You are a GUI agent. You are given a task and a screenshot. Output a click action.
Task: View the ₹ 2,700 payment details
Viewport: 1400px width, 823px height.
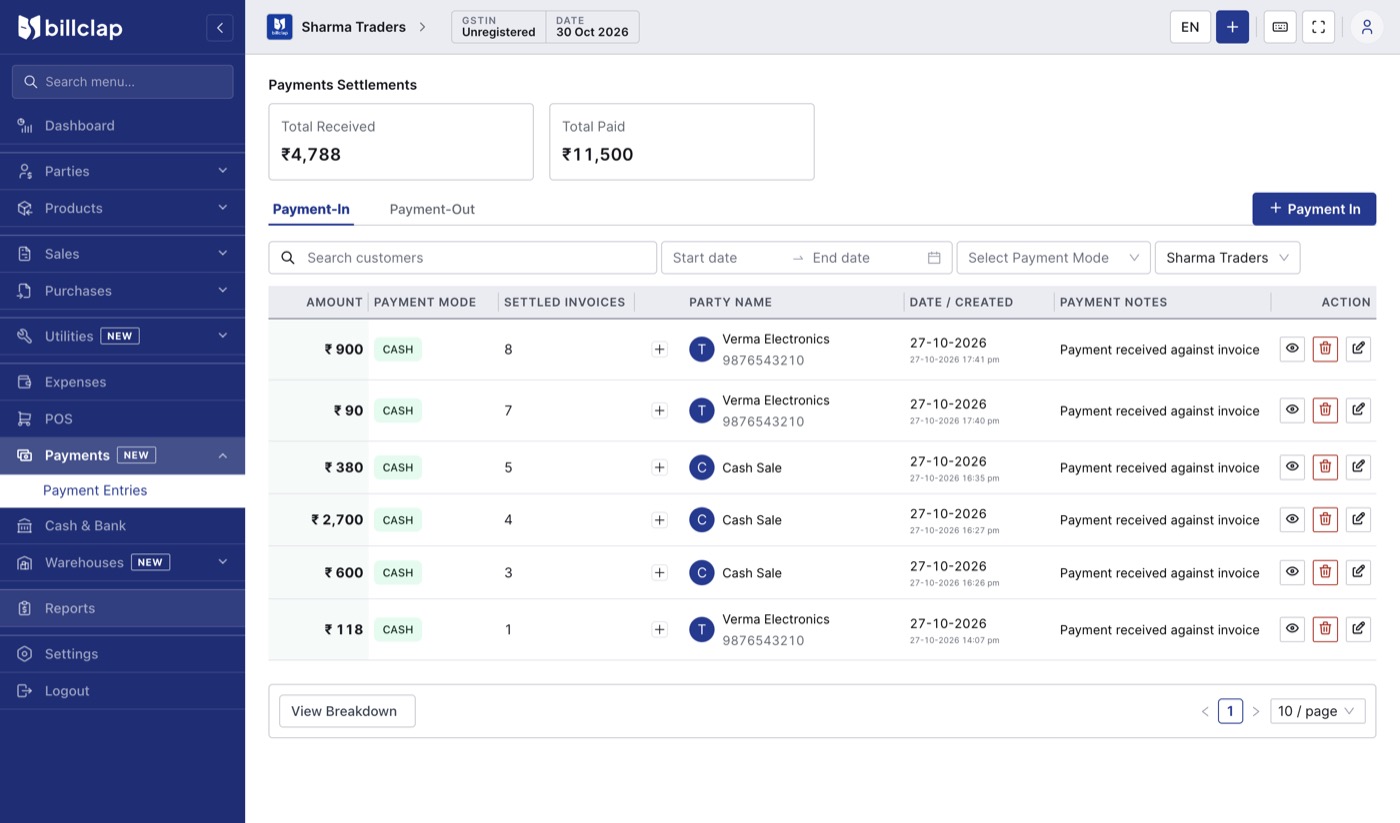tap(1292, 519)
